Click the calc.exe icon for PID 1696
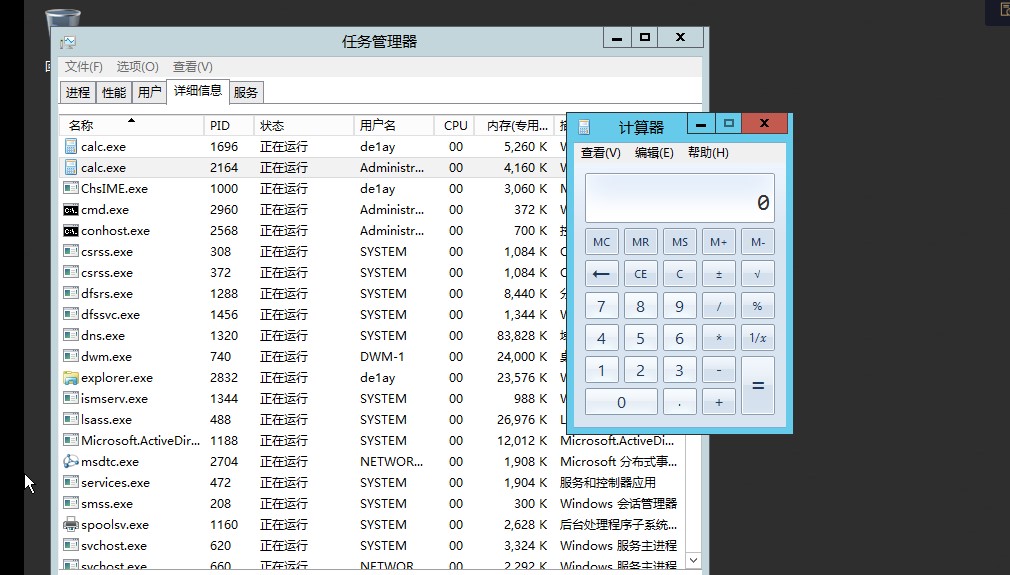 click(x=71, y=147)
